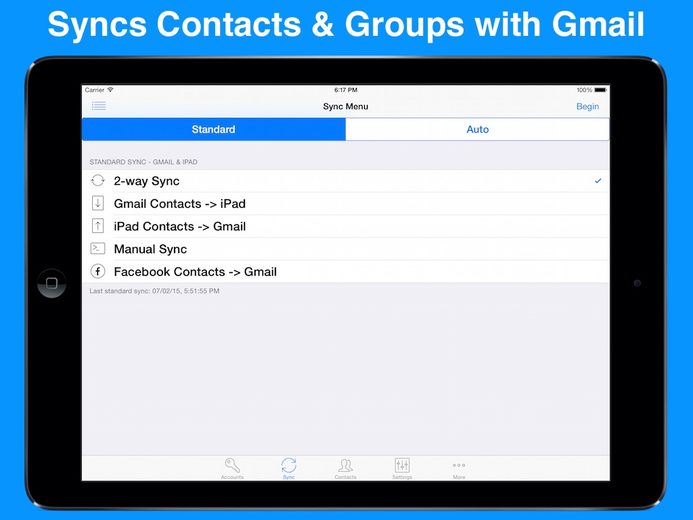
Task: Click the 6:17 PM clock in status bar
Action: [x=346, y=90]
